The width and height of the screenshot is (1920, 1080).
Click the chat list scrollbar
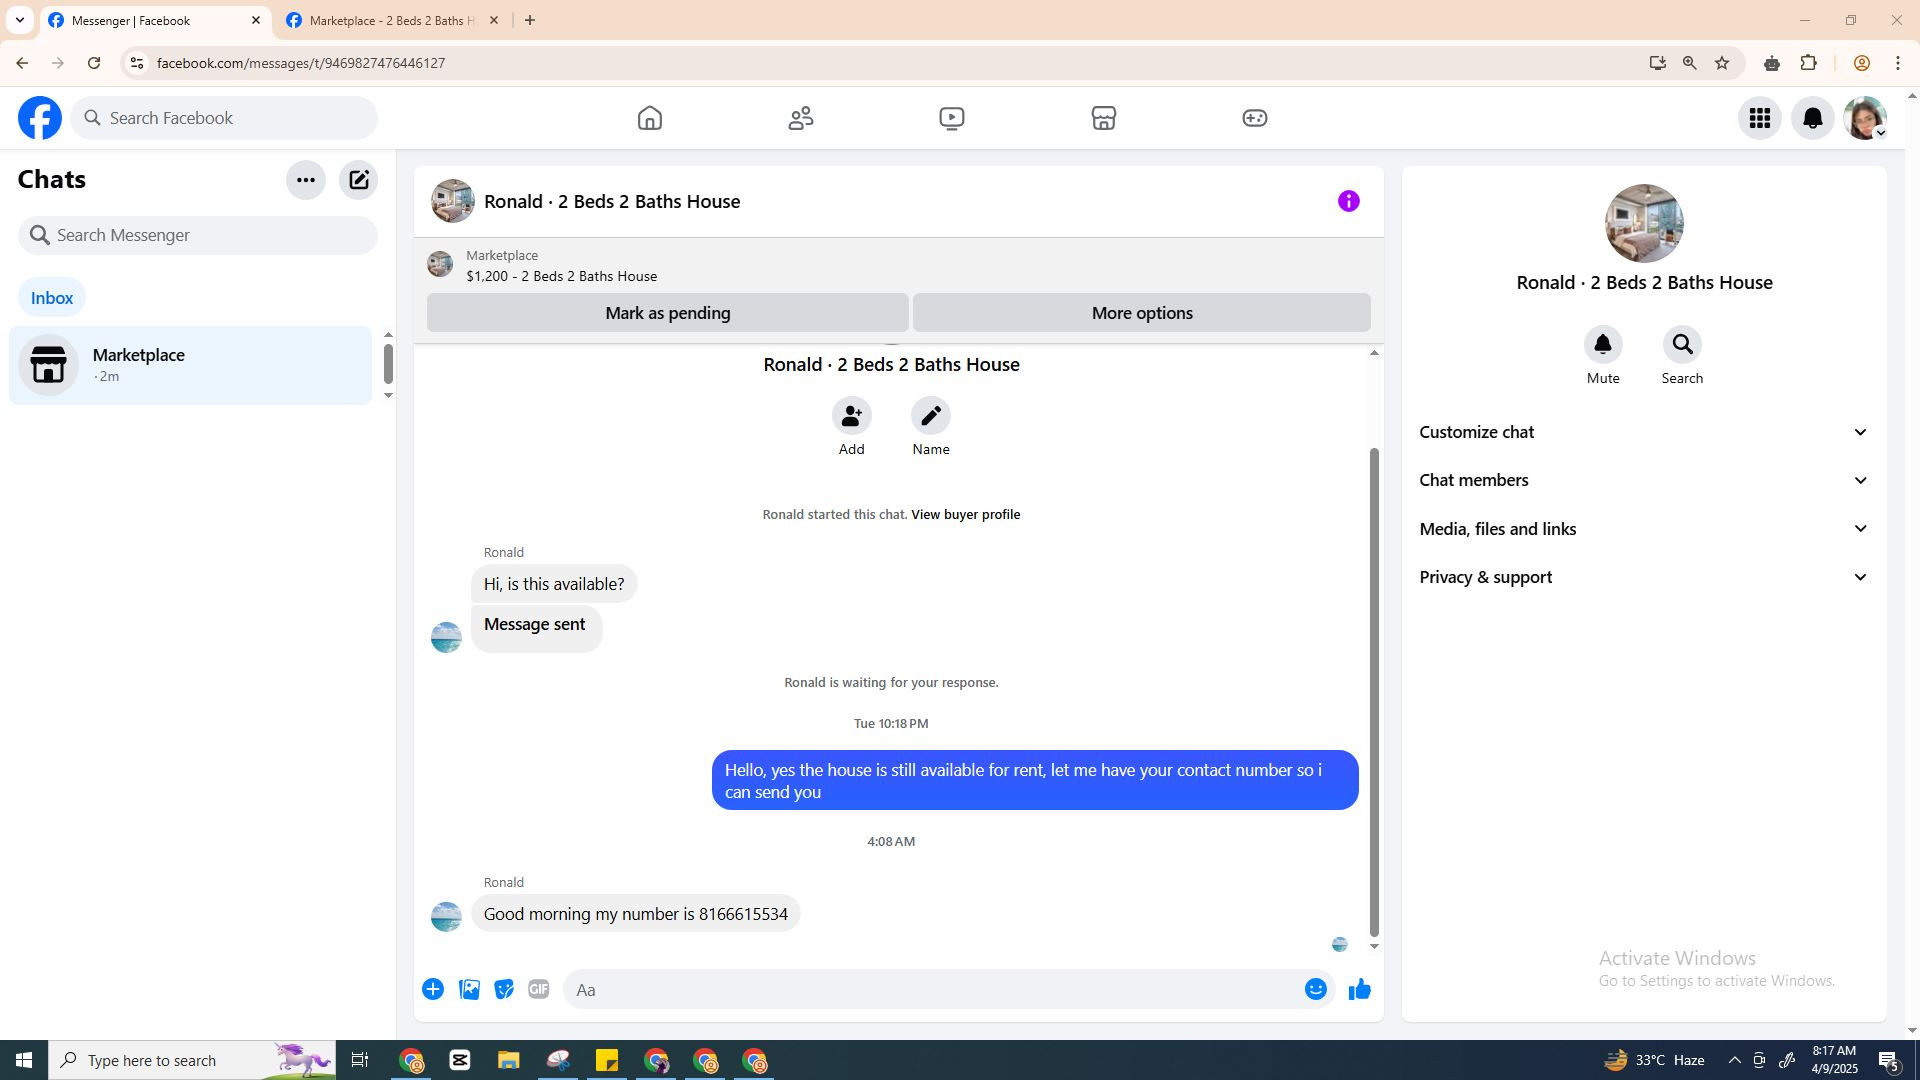(388, 364)
